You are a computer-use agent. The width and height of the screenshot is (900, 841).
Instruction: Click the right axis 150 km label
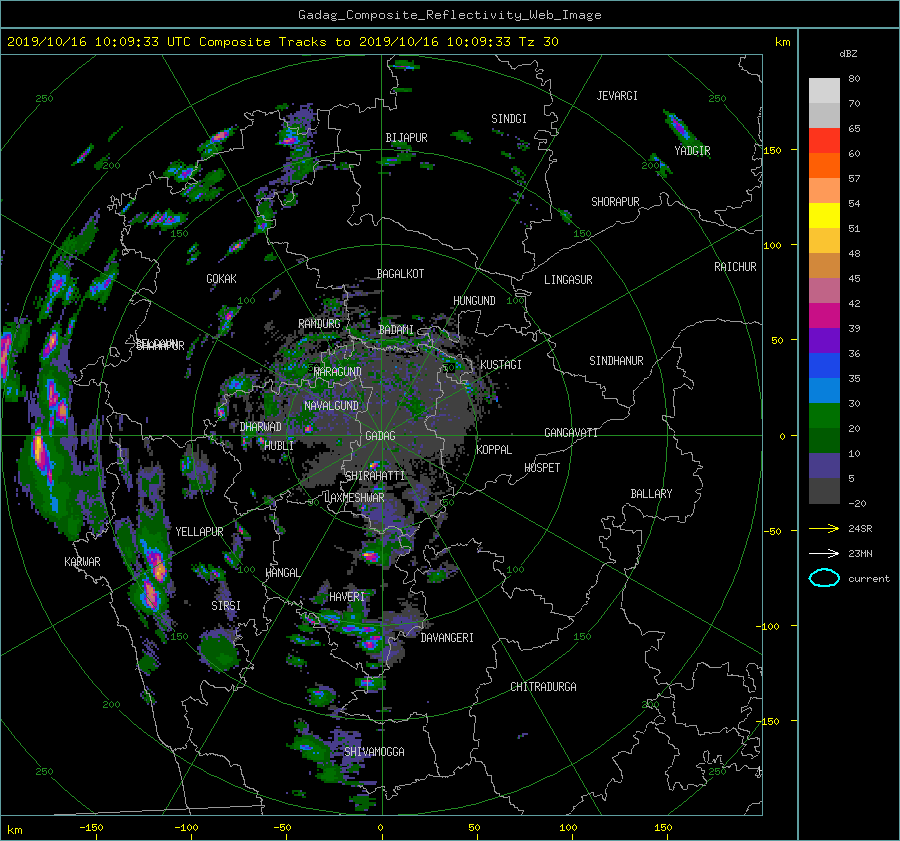pos(772,150)
